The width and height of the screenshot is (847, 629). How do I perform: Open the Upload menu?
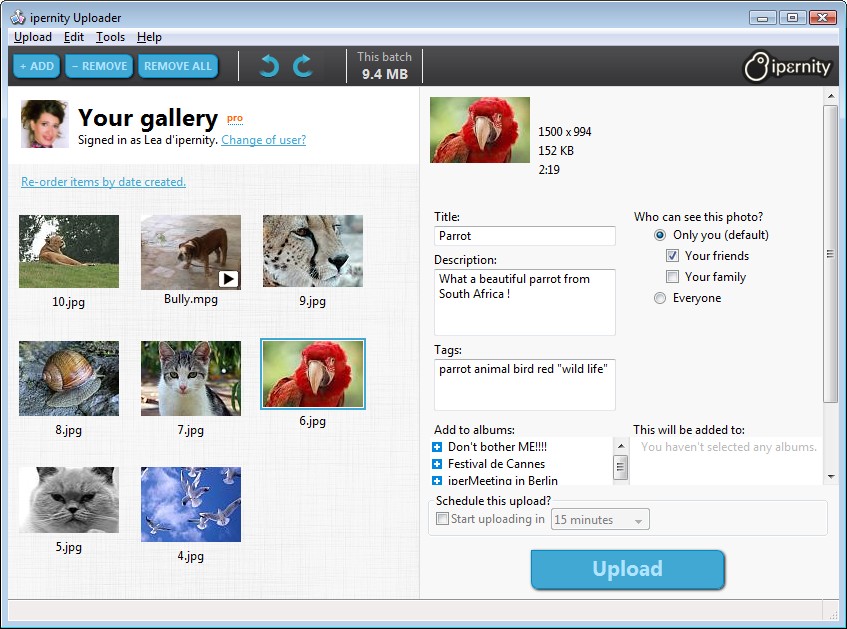pyautogui.click(x=33, y=37)
